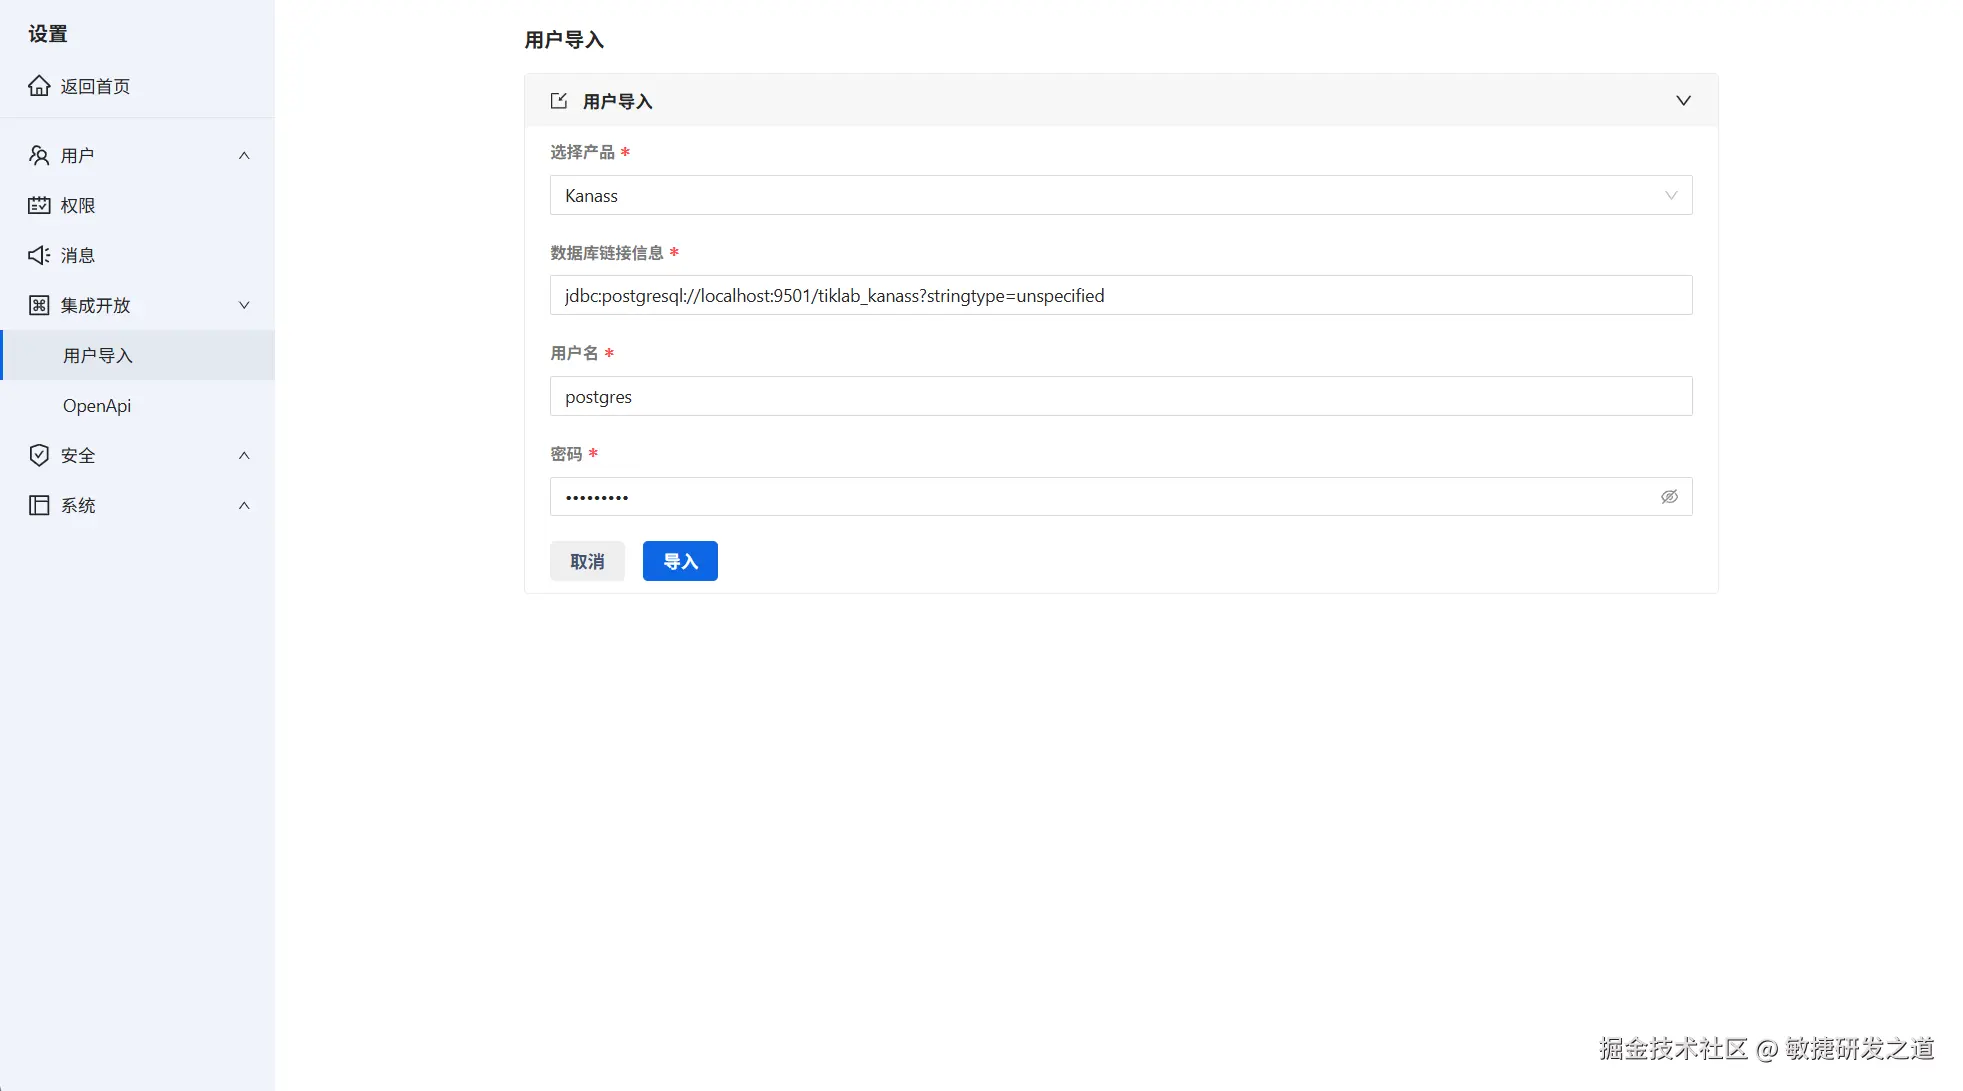Screen dimensions: 1963x1091
Task: Toggle password visibility eye icon
Action: coord(1669,497)
